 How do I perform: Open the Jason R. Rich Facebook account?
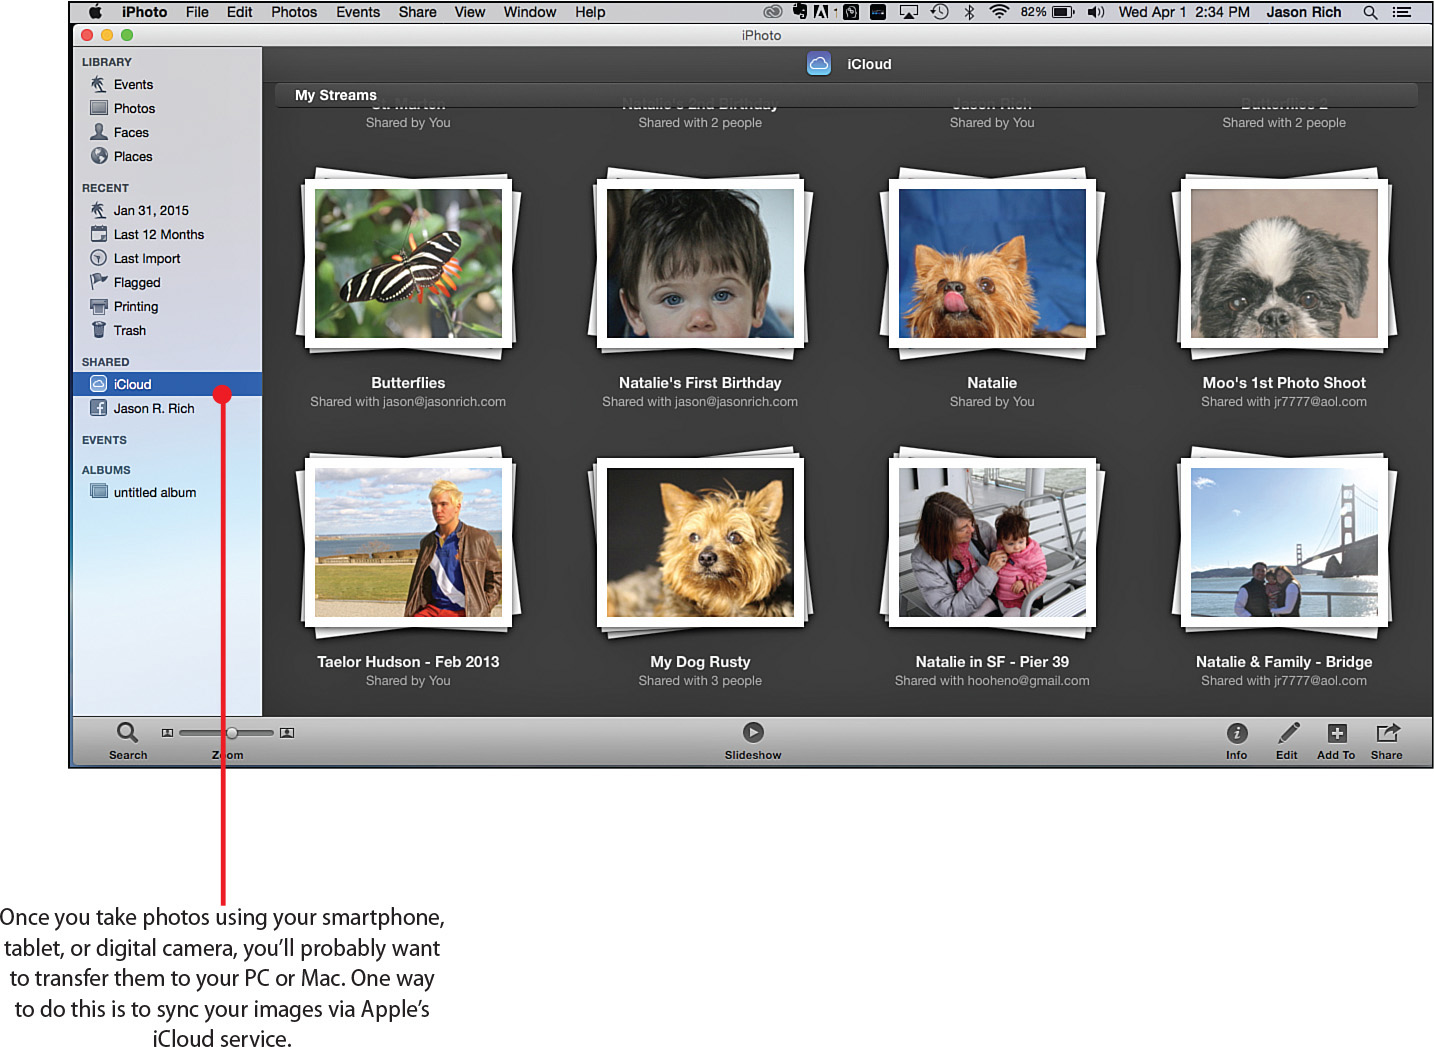pyautogui.click(x=154, y=409)
